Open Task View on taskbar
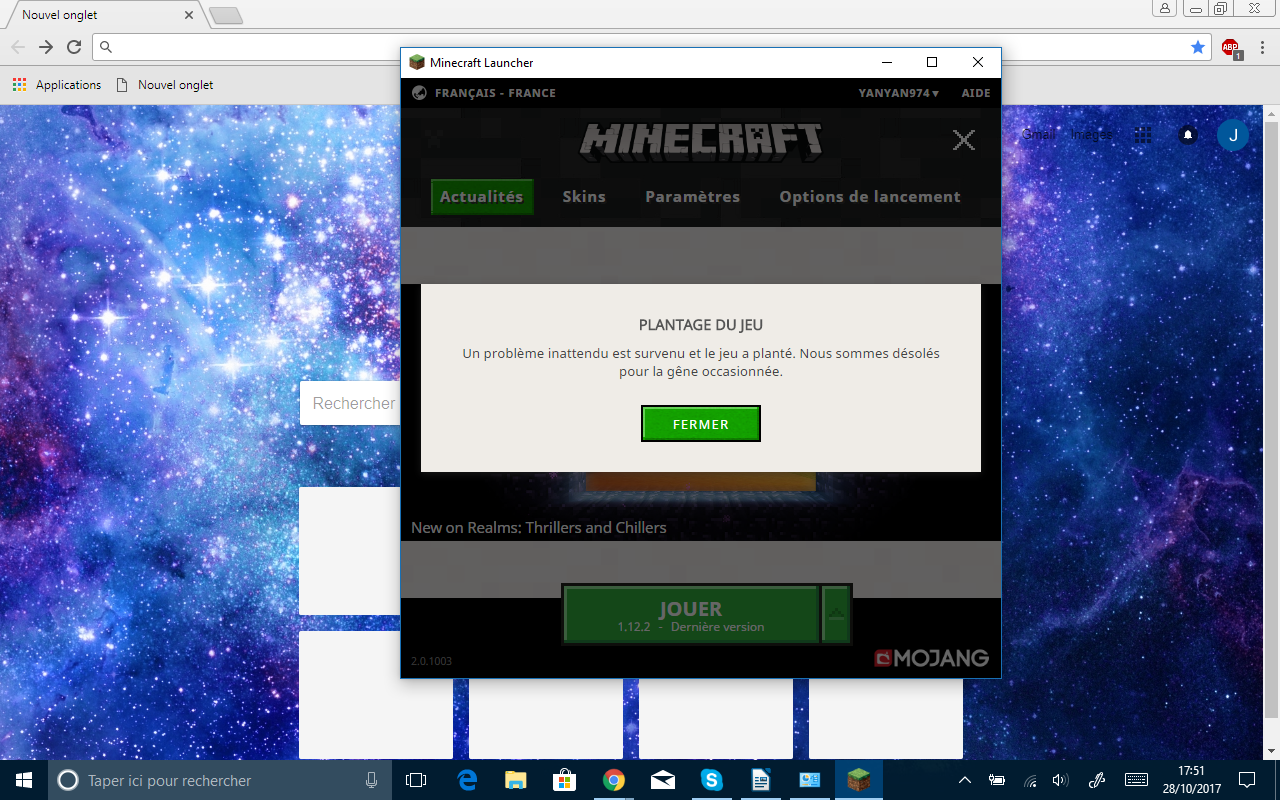The image size is (1280, 800). tap(416, 780)
